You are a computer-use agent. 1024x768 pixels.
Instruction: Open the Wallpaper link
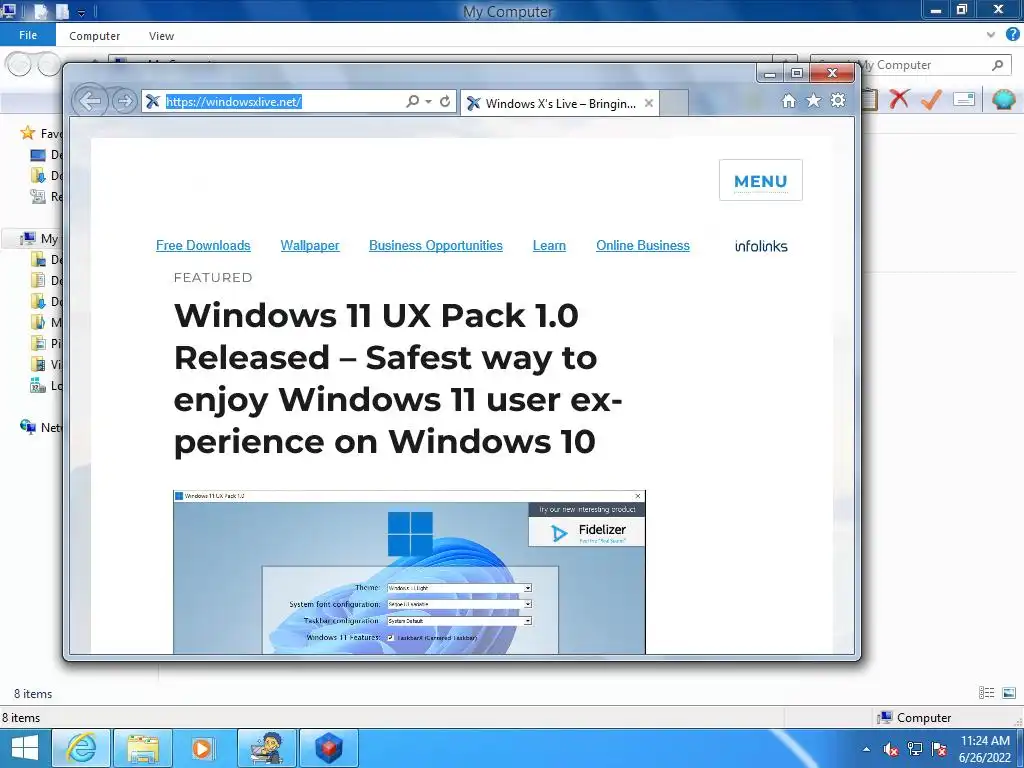[310, 246]
